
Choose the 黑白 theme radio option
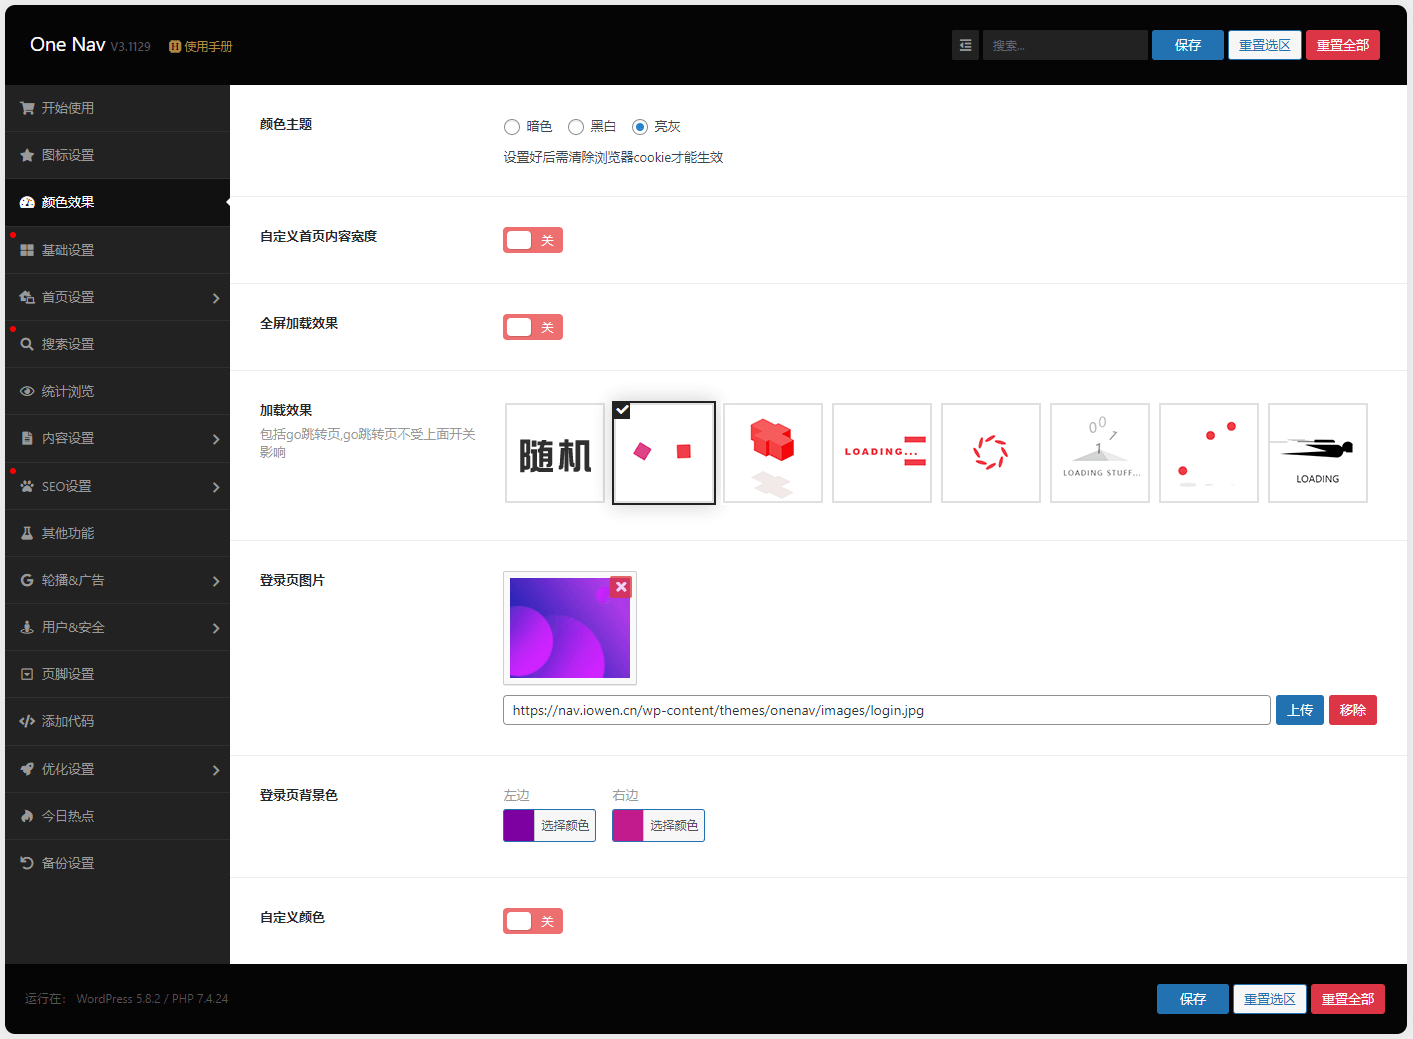pos(576,127)
